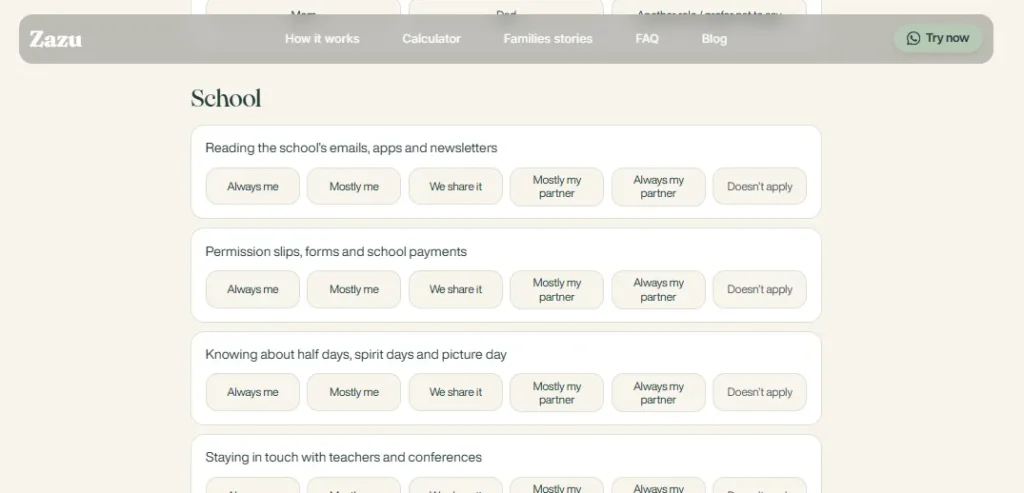Choose We share it for permission slips
This screenshot has width=1024, height=493.
point(455,289)
